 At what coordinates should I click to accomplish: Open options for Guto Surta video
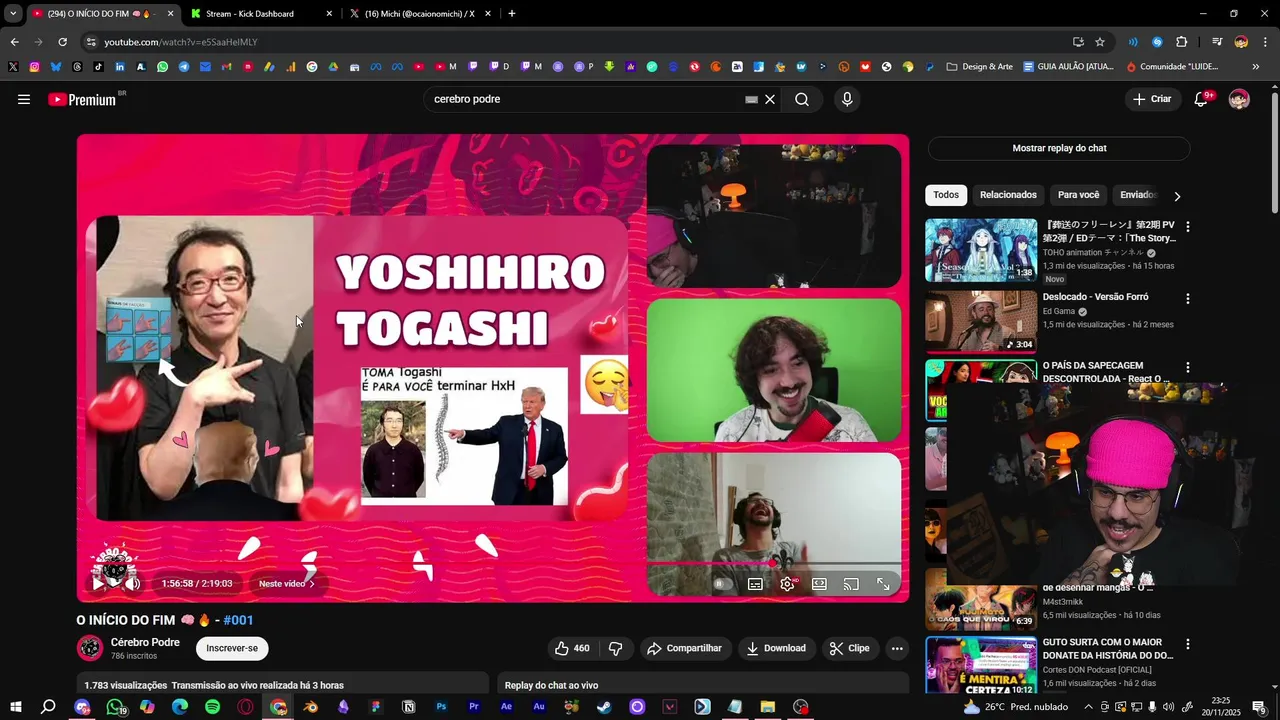click(x=1188, y=644)
